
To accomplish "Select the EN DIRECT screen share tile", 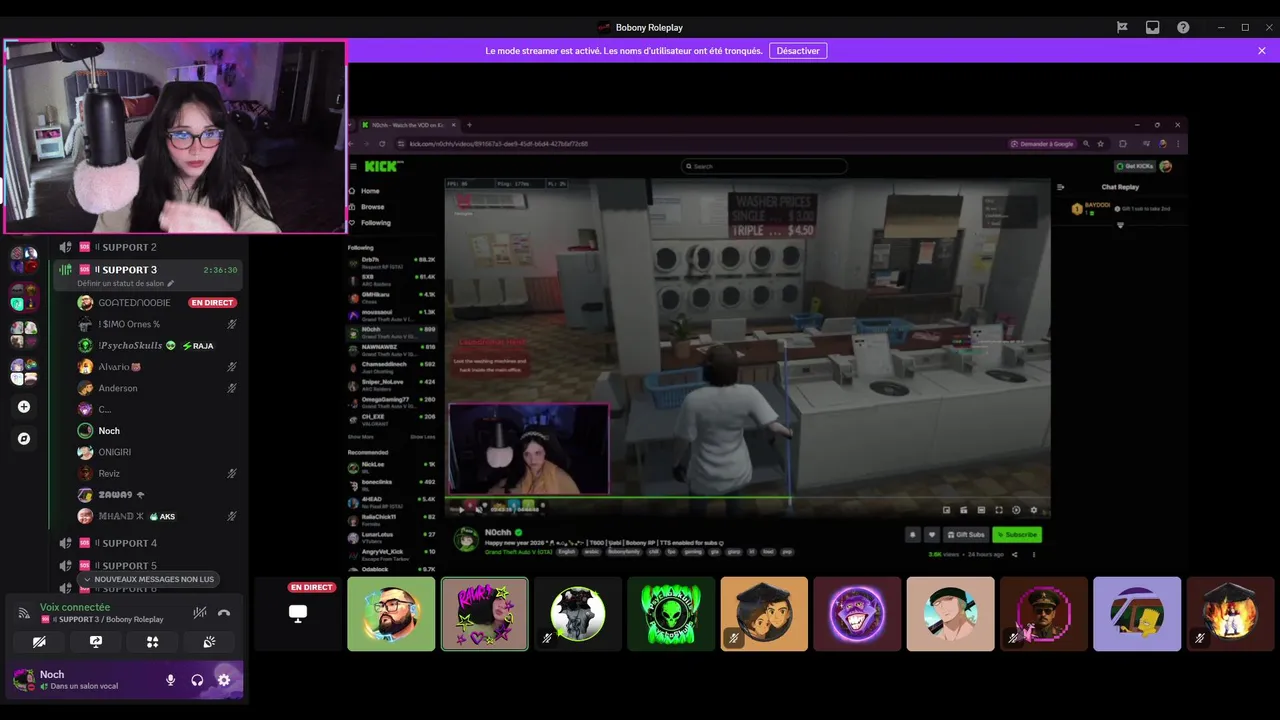I will [x=298, y=614].
